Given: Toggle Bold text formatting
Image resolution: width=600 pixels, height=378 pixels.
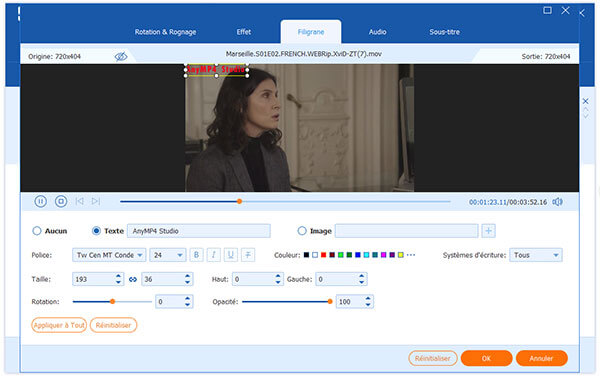Looking at the screenshot, I should click(x=196, y=255).
